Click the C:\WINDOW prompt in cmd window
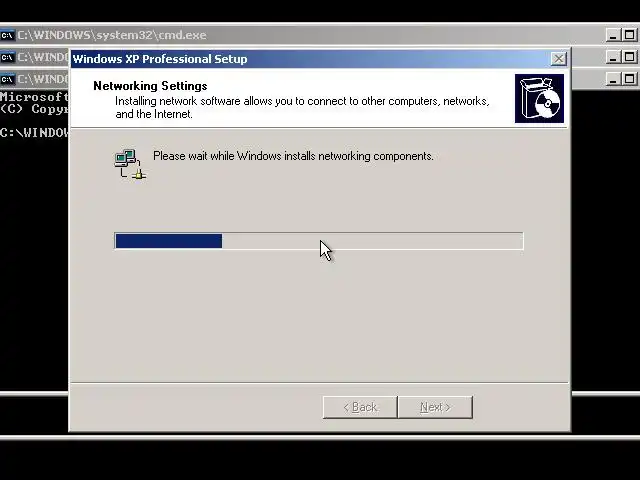The width and height of the screenshot is (640, 480). 34,132
